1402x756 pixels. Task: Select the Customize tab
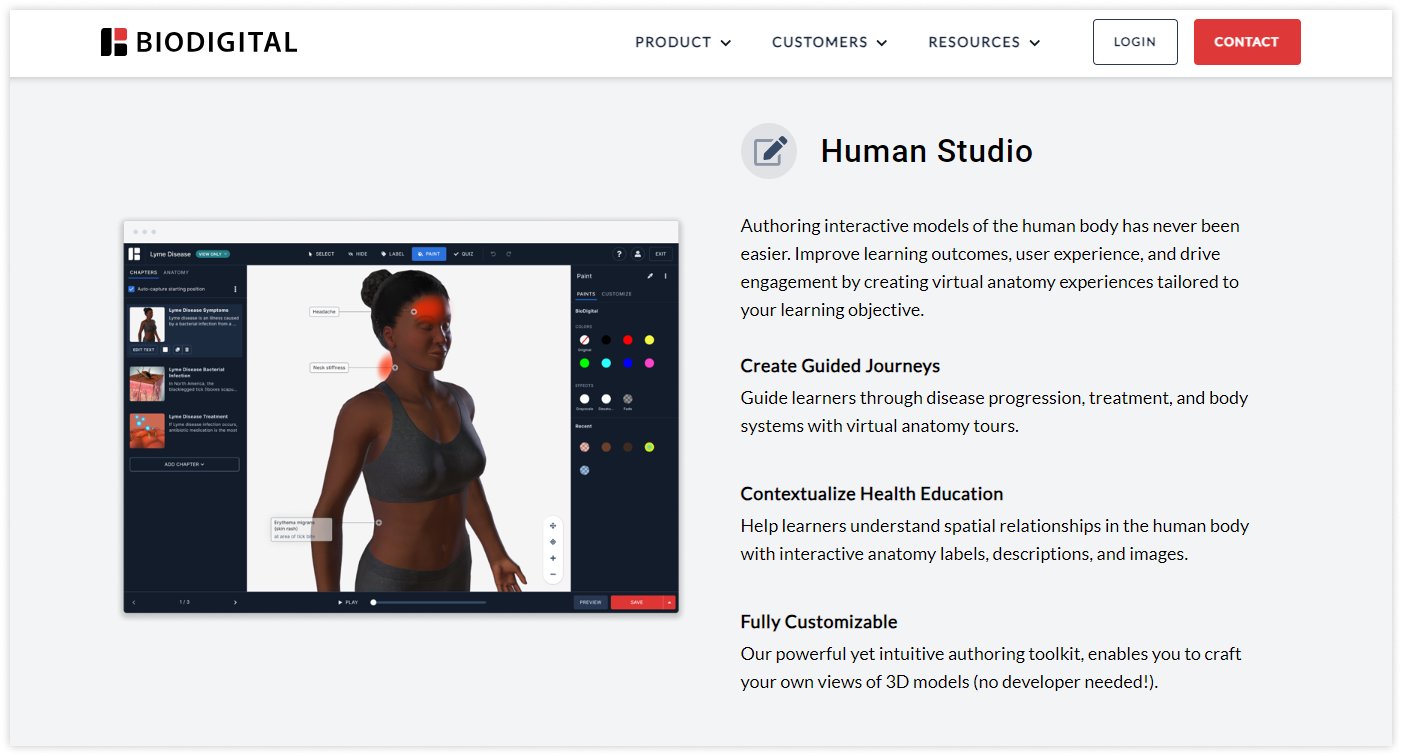(x=616, y=294)
